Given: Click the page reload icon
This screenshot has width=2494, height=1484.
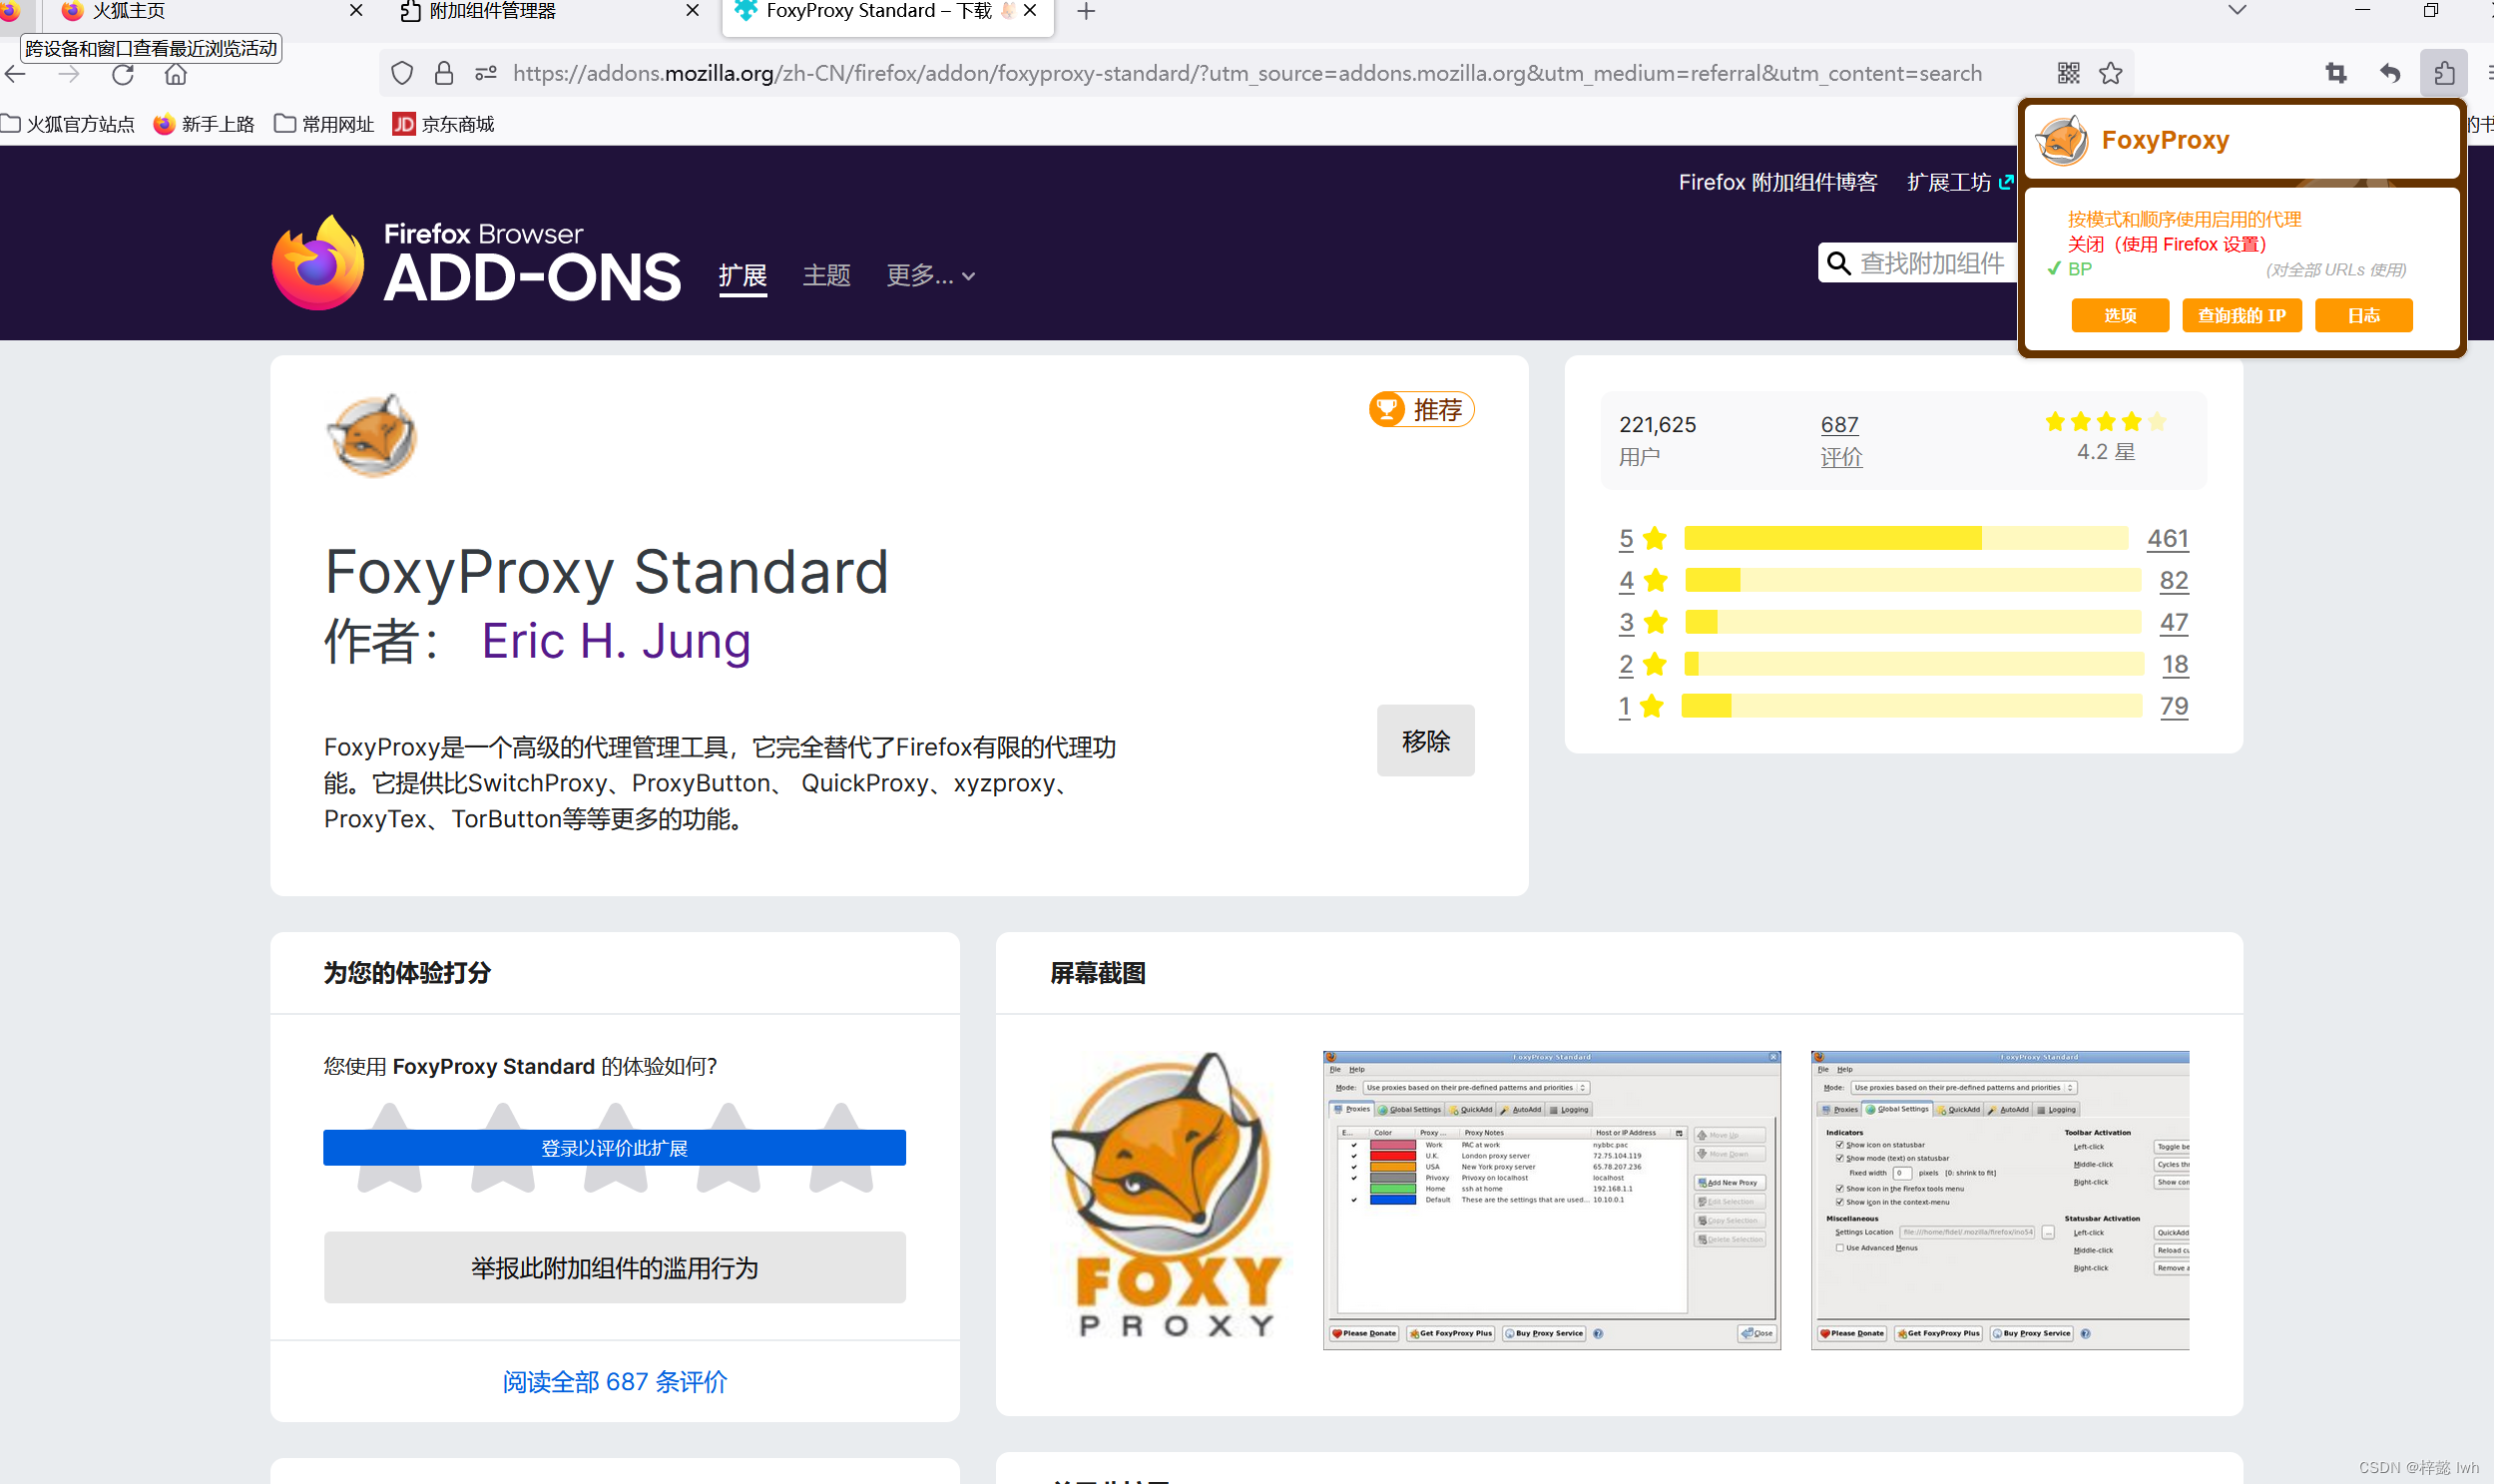Looking at the screenshot, I should tap(123, 74).
